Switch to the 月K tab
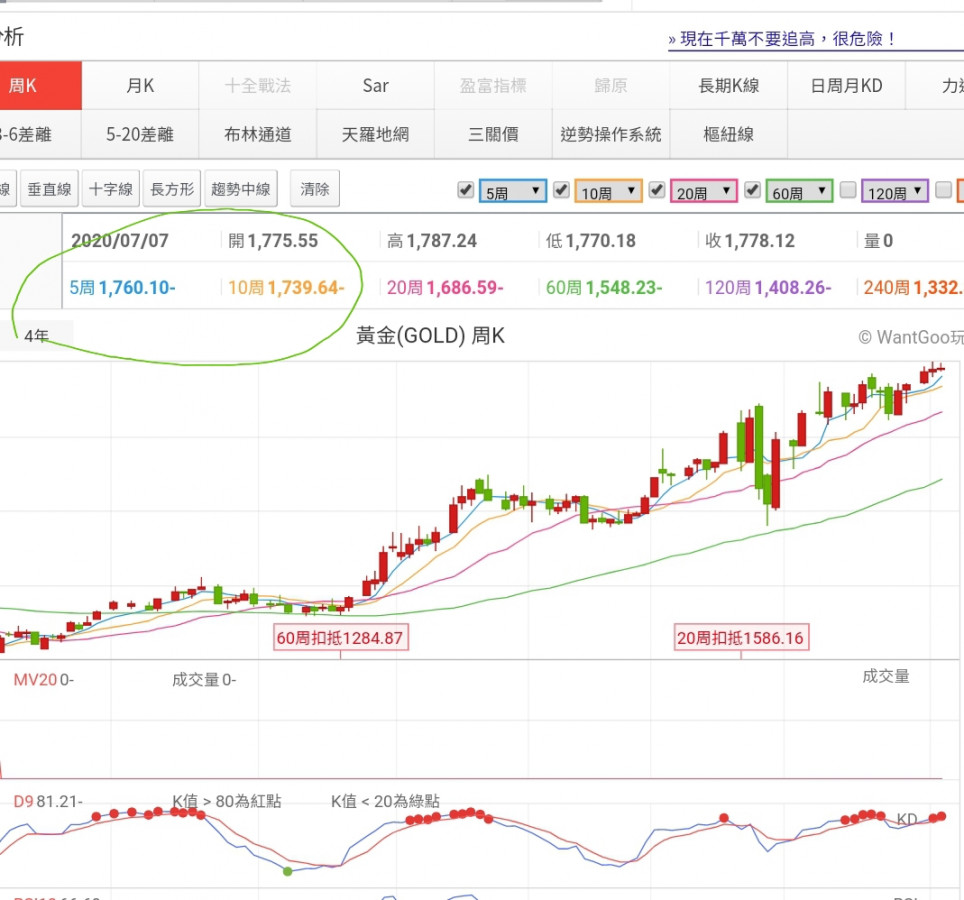Screen dimensions: 964x900 click(140, 86)
